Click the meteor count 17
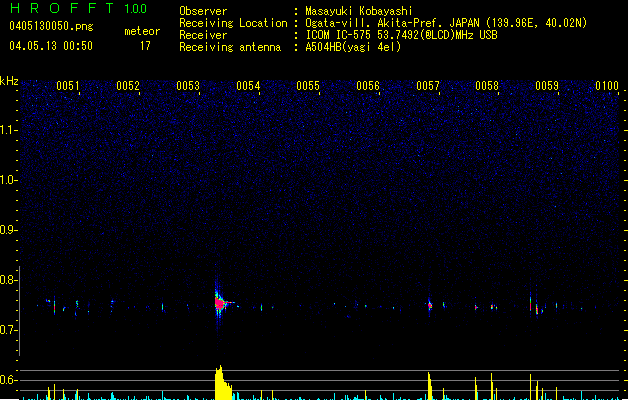 145,46
